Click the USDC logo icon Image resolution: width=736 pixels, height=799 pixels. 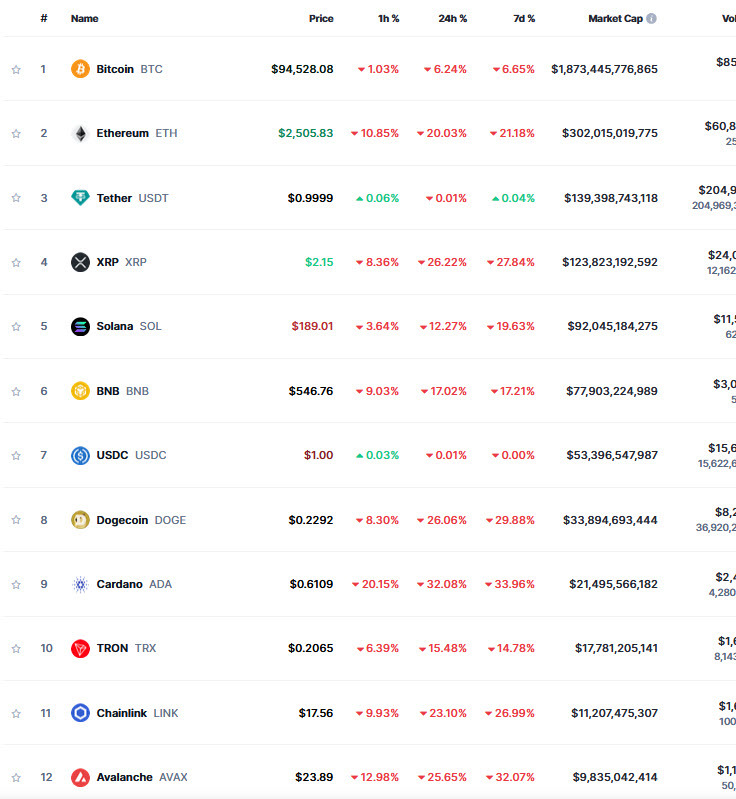tap(80, 455)
